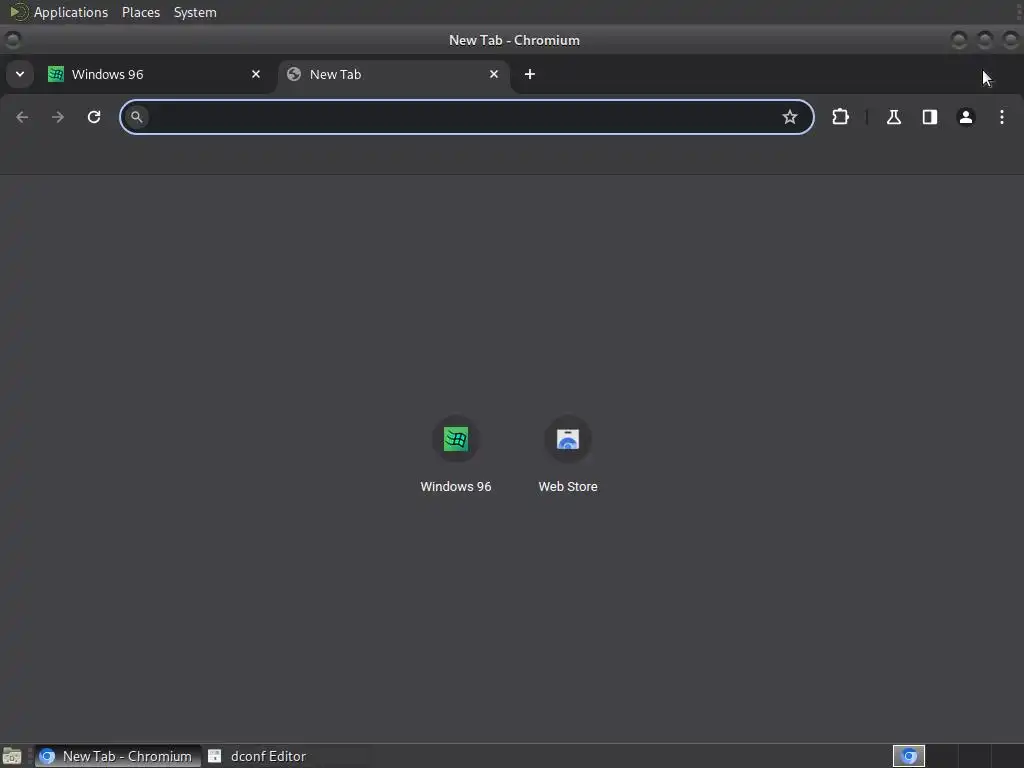Close the New Tab tab
This screenshot has height=768, width=1024.
point(494,74)
